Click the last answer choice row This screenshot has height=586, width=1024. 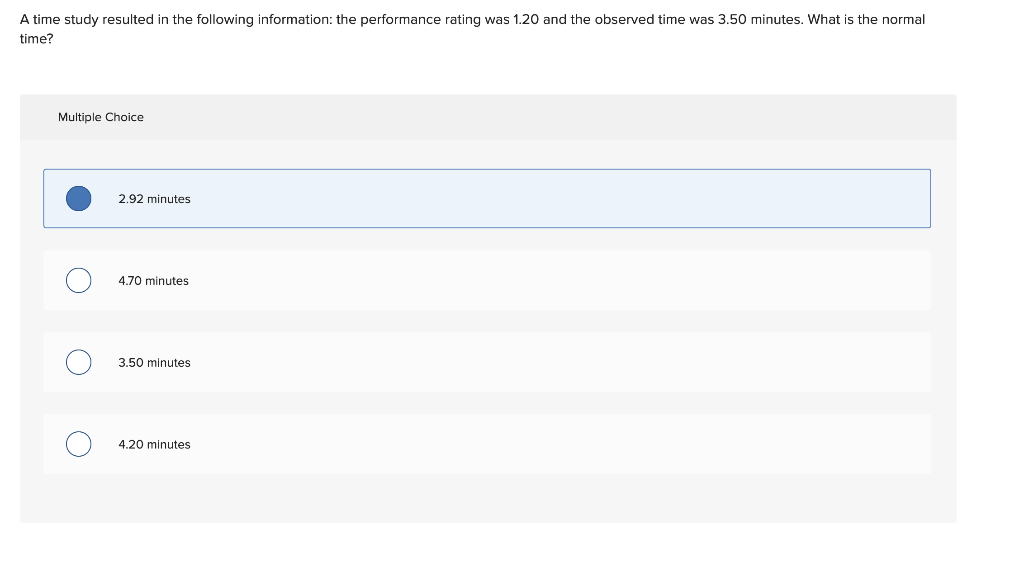pos(487,443)
